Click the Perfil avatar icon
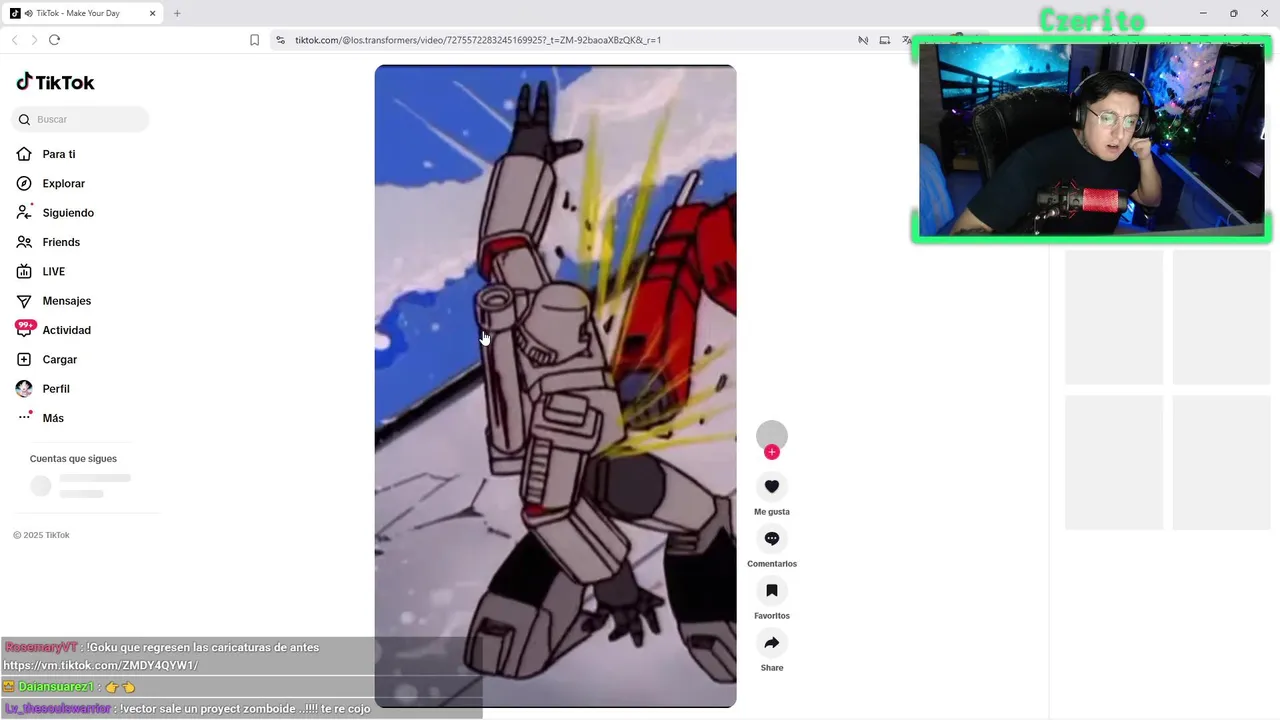1280x720 pixels. click(24, 389)
